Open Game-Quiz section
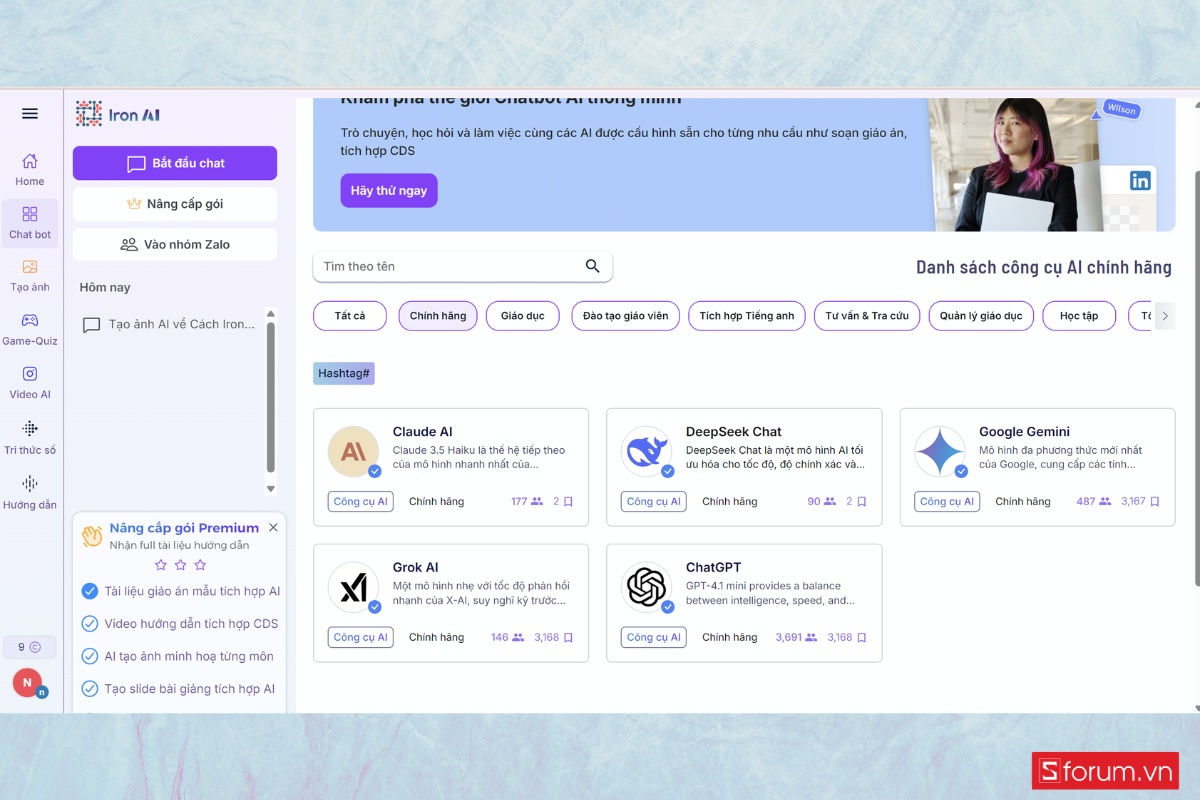The width and height of the screenshot is (1200, 800). (x=30, y=330)
